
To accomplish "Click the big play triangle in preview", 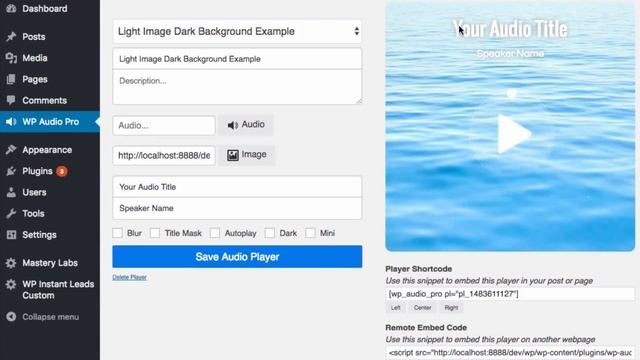I will coord(514,134).
